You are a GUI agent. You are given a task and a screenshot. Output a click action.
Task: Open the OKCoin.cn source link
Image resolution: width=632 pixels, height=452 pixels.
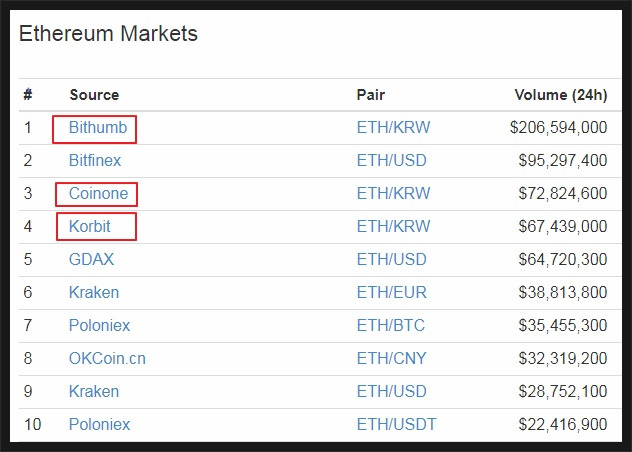[107, 359]
